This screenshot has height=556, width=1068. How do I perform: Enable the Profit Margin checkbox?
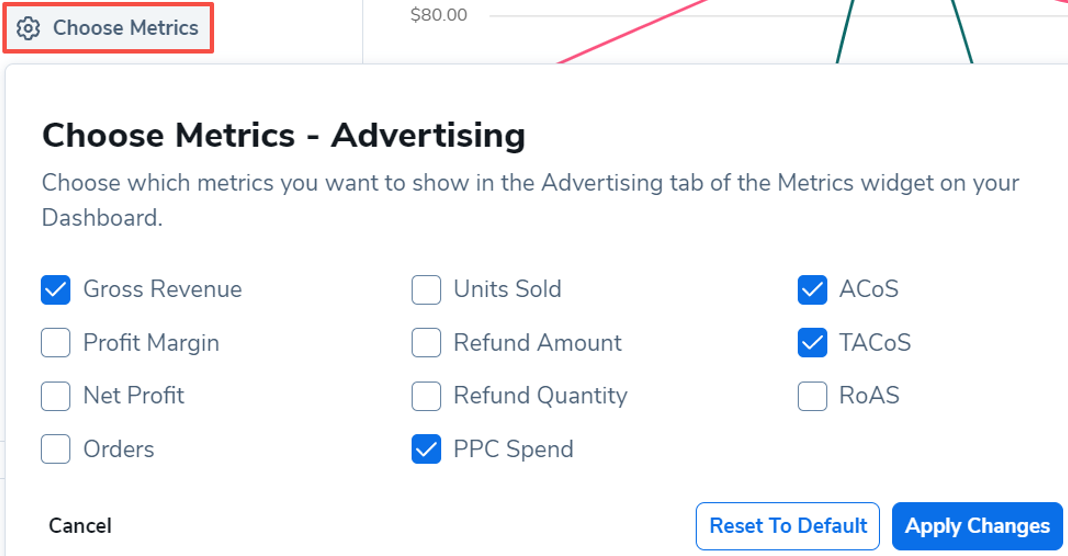pyautogui.click(x=56, y=343)
